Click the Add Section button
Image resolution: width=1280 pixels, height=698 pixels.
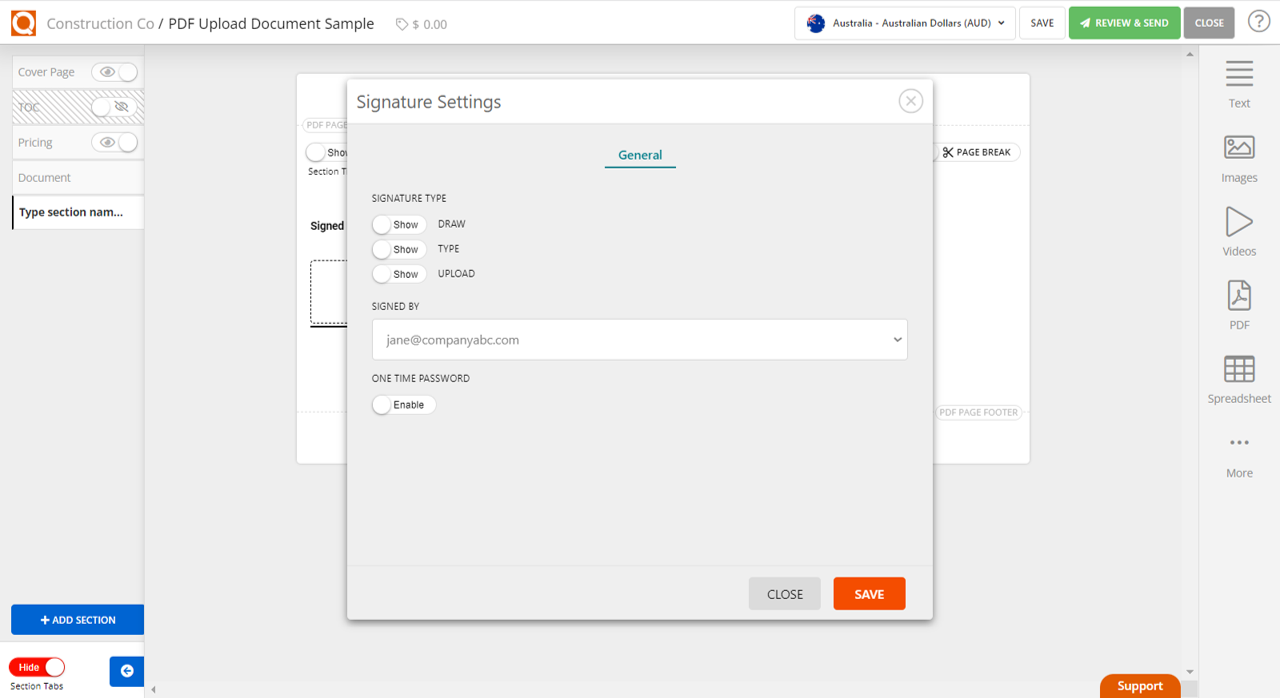tap(77, 619)
